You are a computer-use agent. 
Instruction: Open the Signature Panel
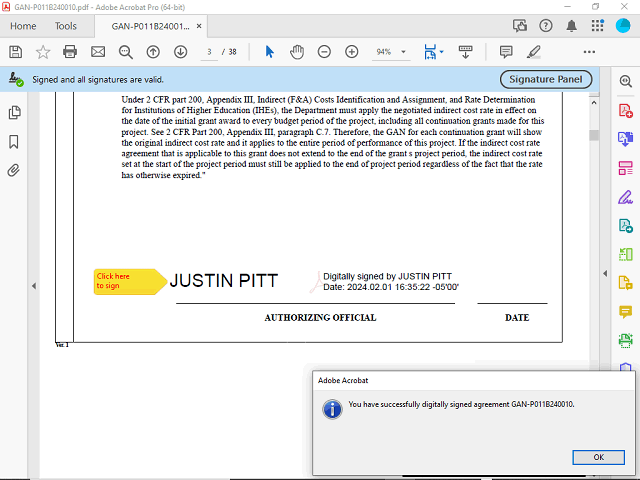[x=546, y=79]
